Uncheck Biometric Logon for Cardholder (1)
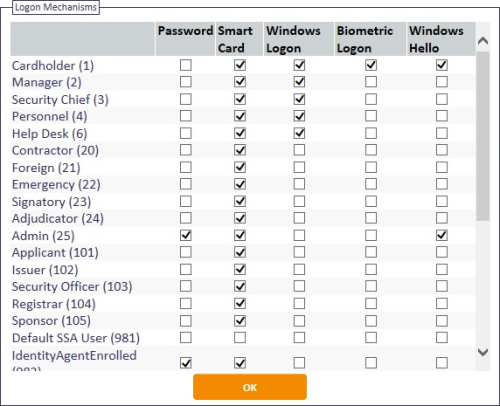 pyautogui.click(x=371, y=65)
